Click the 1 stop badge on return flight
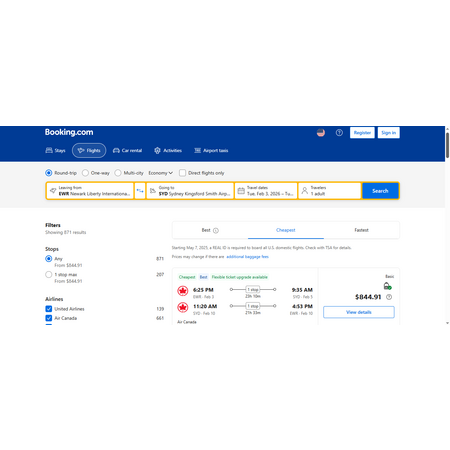450x450 pixels. click(x=253, y=306)
